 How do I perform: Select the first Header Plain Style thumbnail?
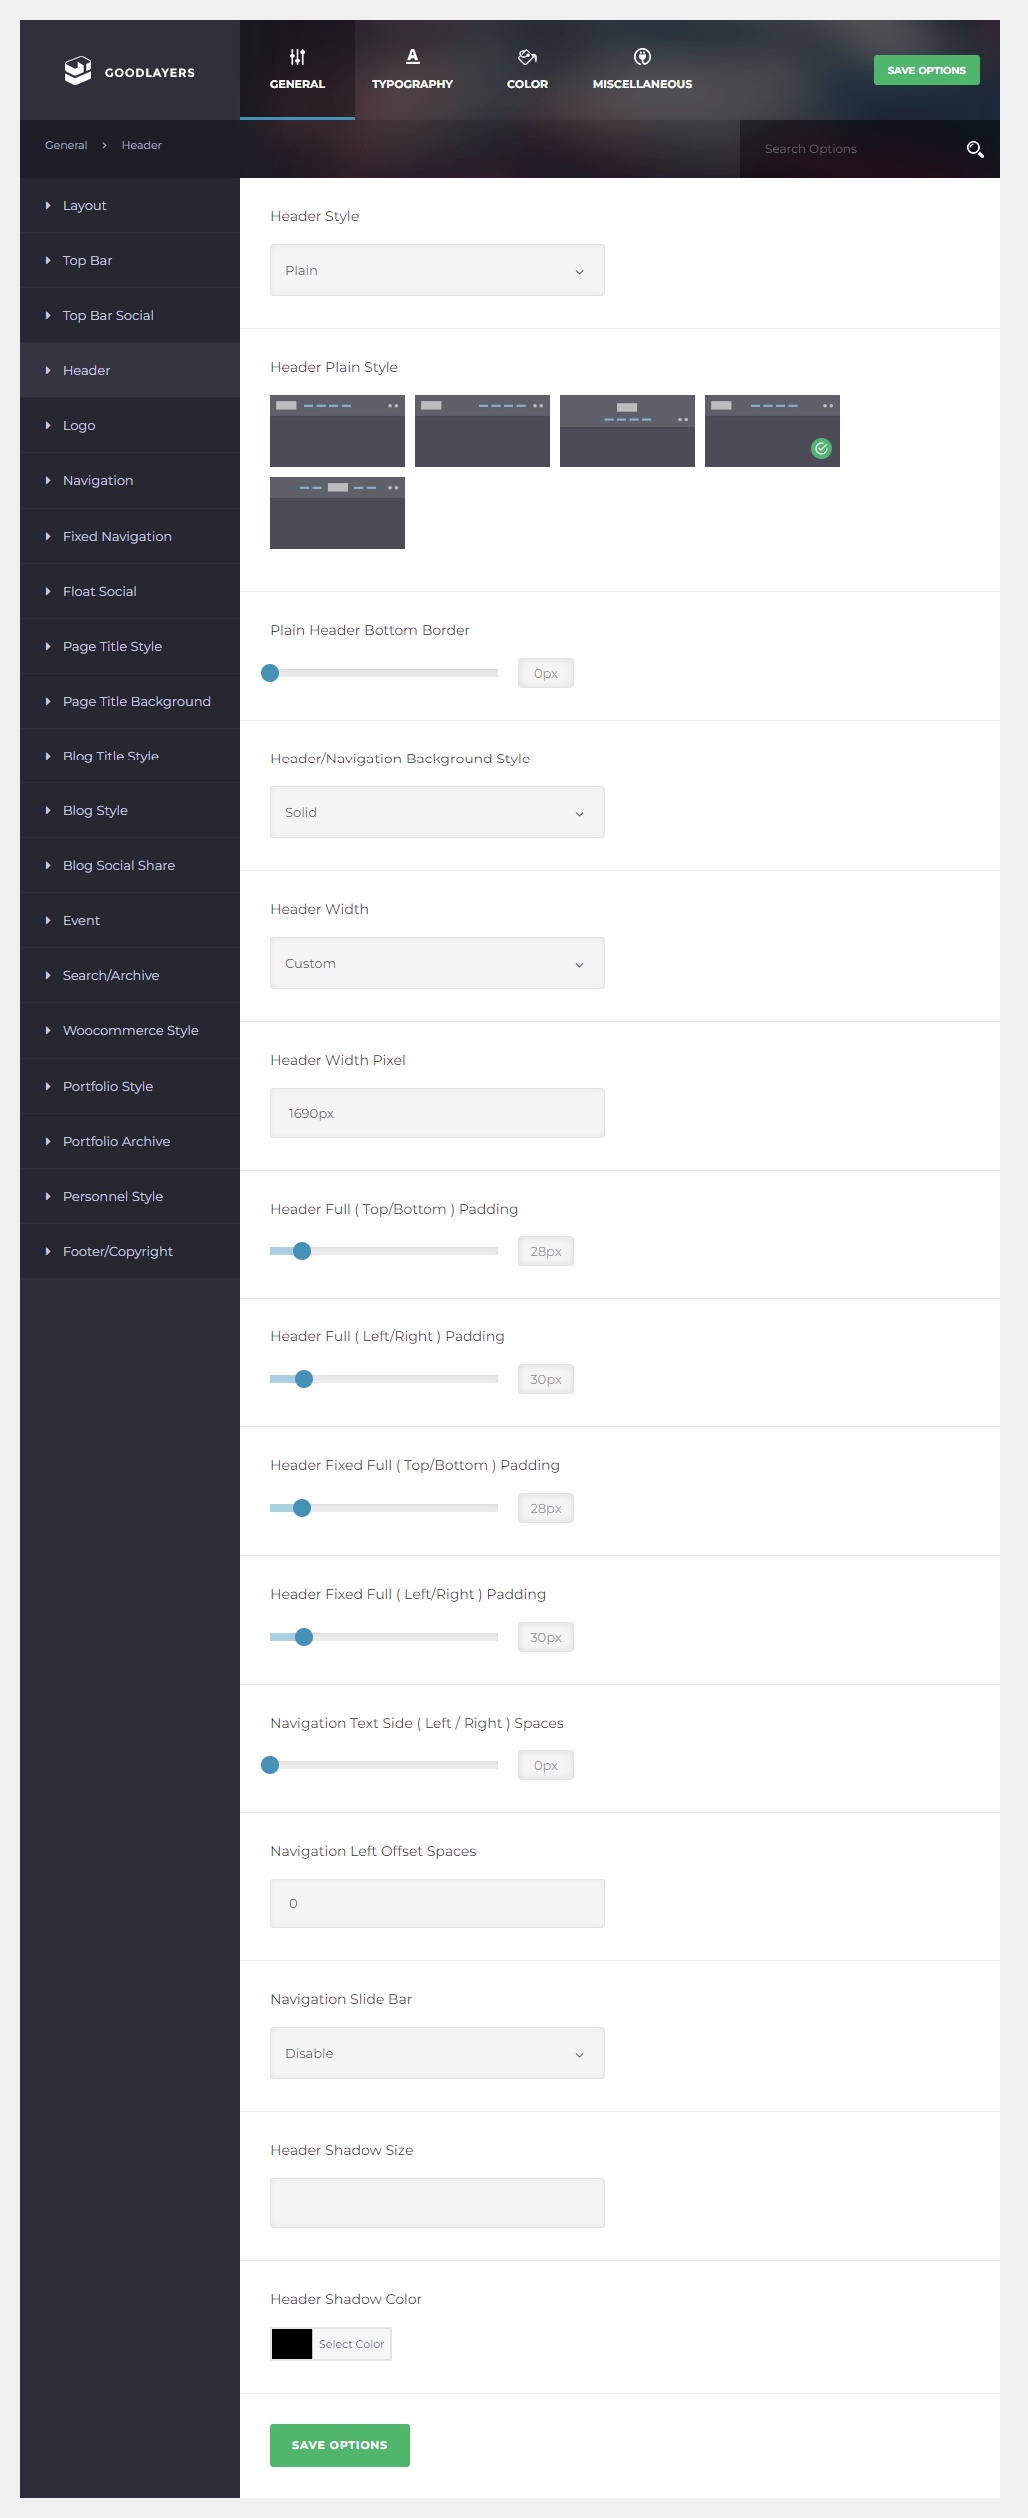click(x=337, y=431)
